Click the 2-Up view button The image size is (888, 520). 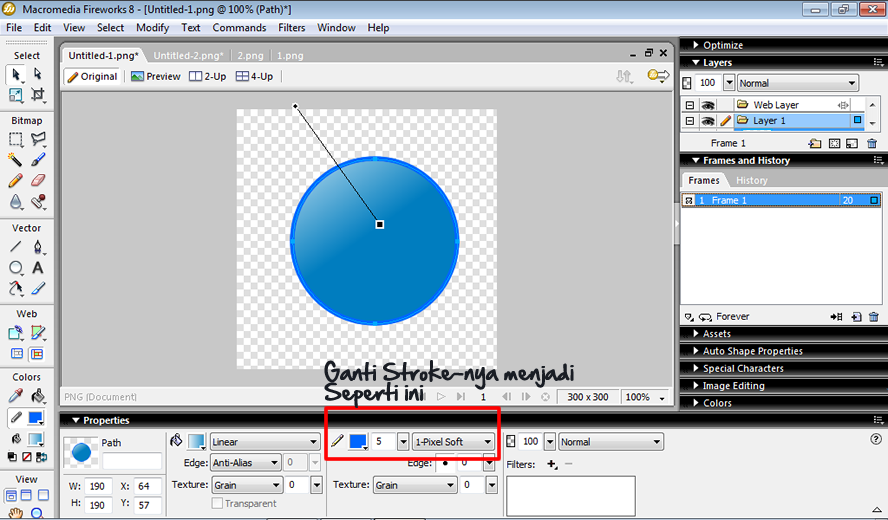click(208, 76)
